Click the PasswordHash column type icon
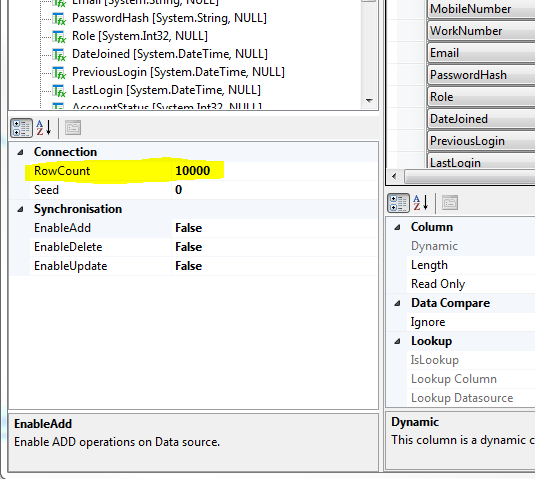This screenshot has width=535, height=479. tap(59, 18)
